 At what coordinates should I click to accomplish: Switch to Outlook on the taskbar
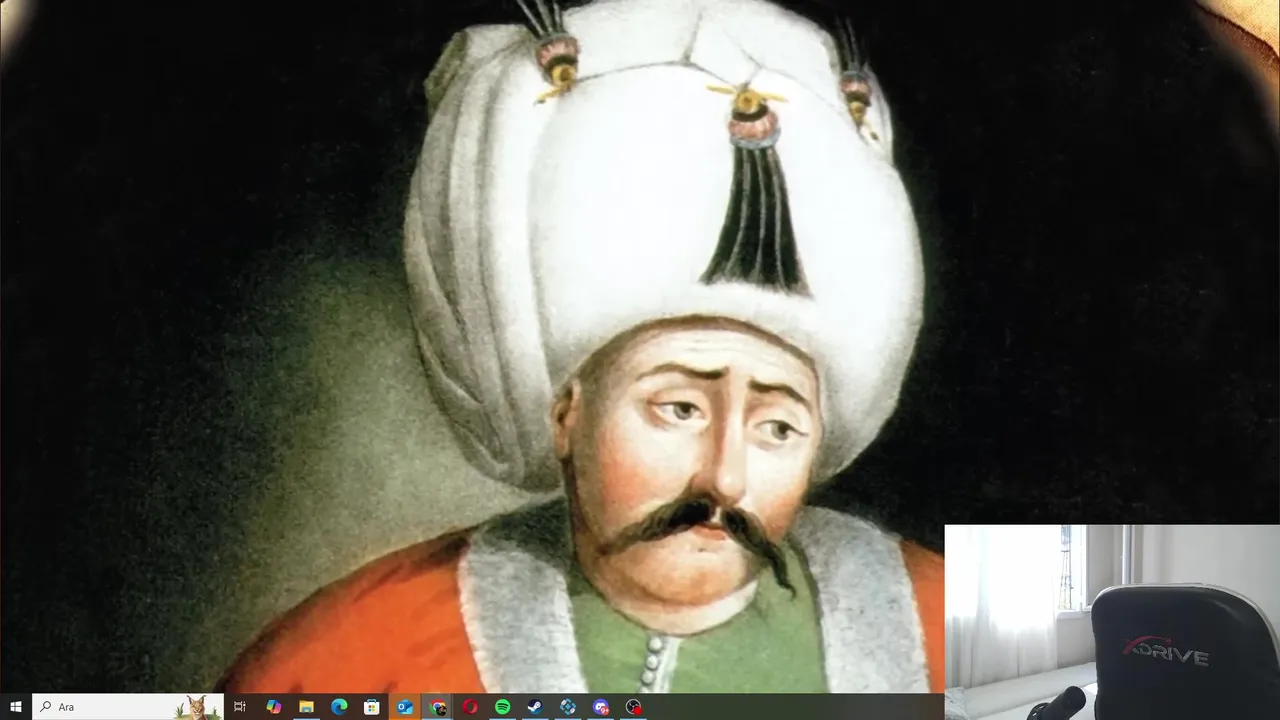[404, 707]
